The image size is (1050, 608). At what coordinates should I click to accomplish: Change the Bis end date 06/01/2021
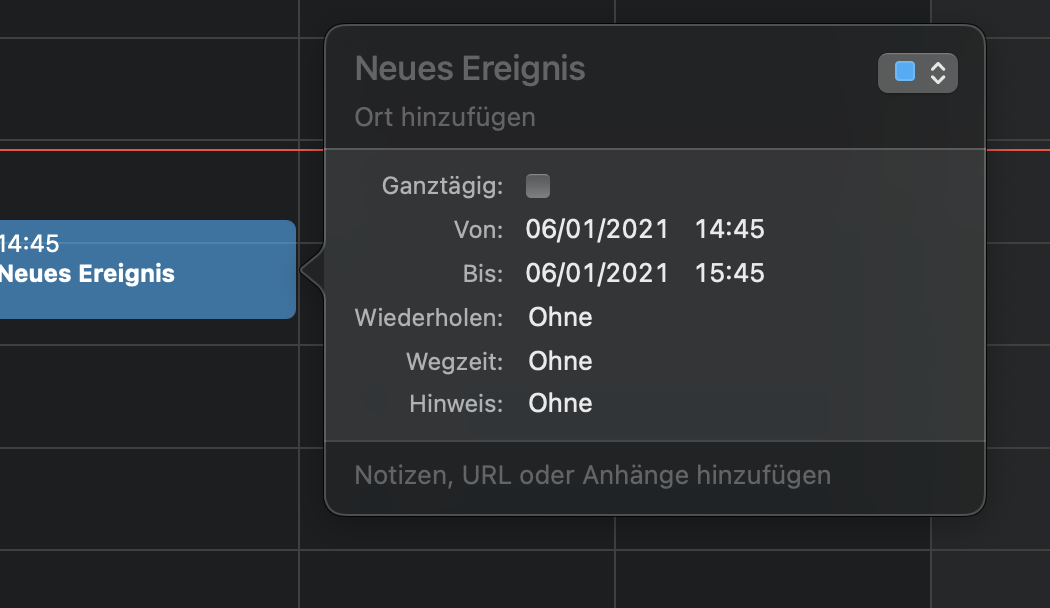click(x=597, y=273)
